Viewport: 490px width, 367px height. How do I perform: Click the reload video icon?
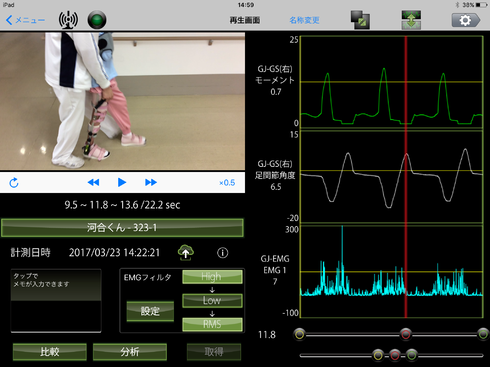click(x=14, y=183)
